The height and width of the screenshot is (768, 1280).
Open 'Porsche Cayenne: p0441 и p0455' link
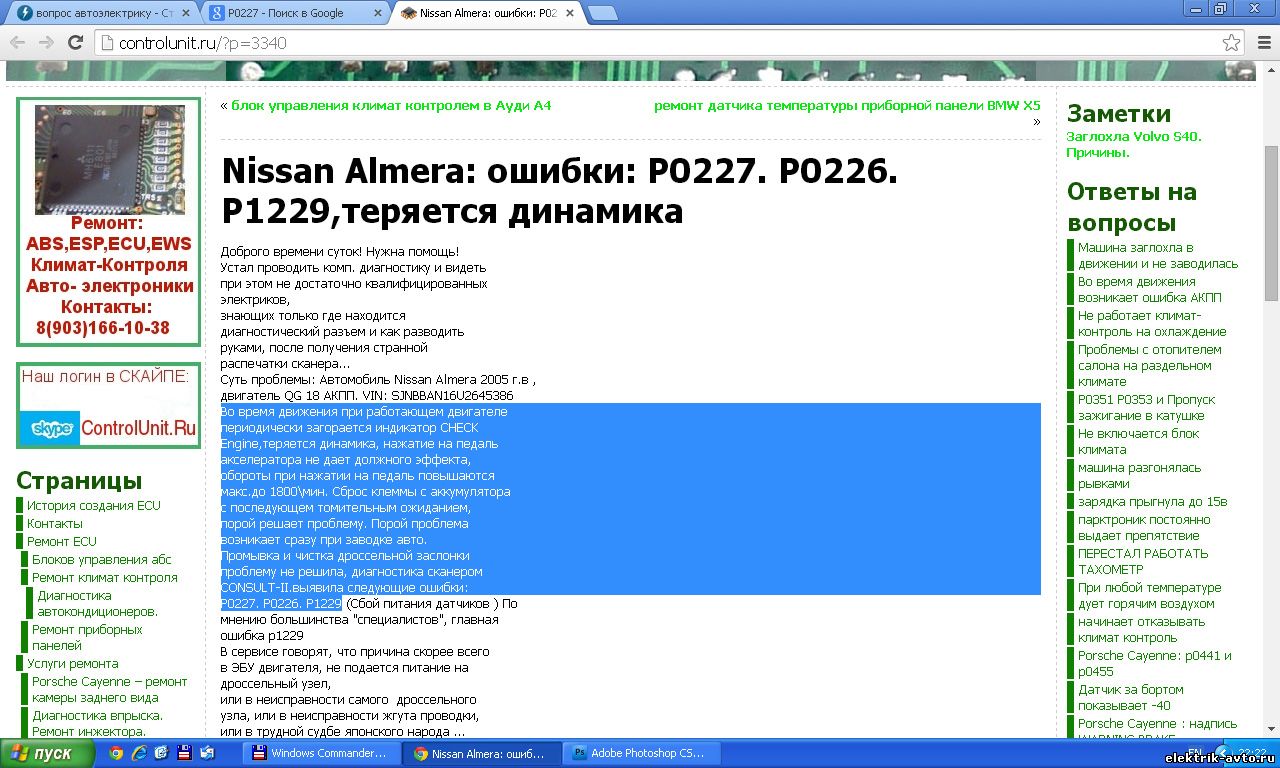point(1155,663)
